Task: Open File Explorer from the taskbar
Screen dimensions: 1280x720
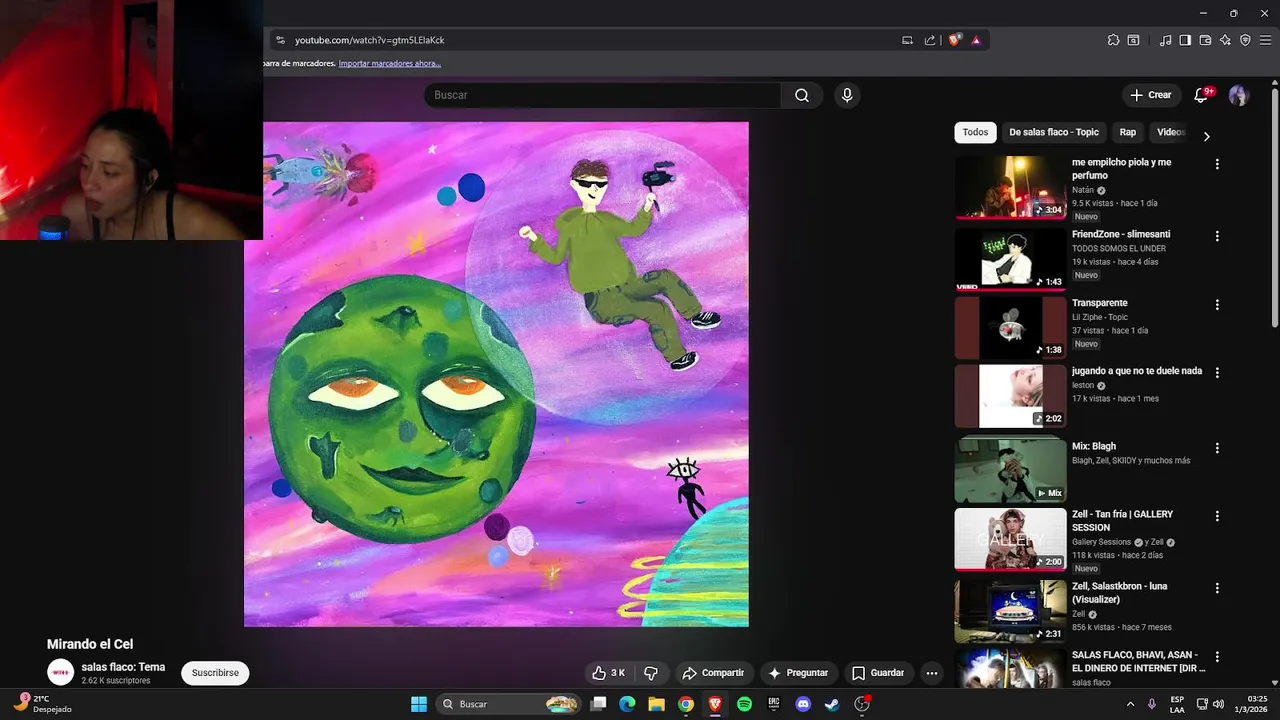Action: (x=656, y=704)
